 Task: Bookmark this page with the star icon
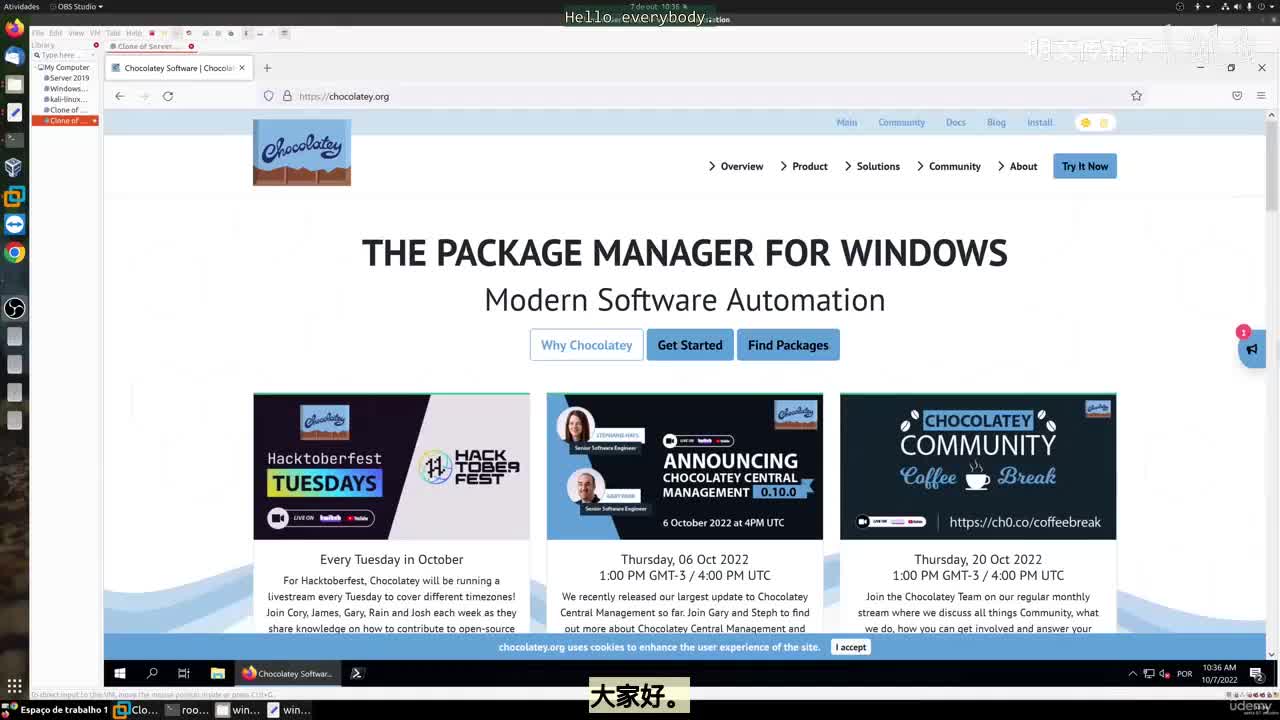pyautogui.click(x=1136, y=96)
